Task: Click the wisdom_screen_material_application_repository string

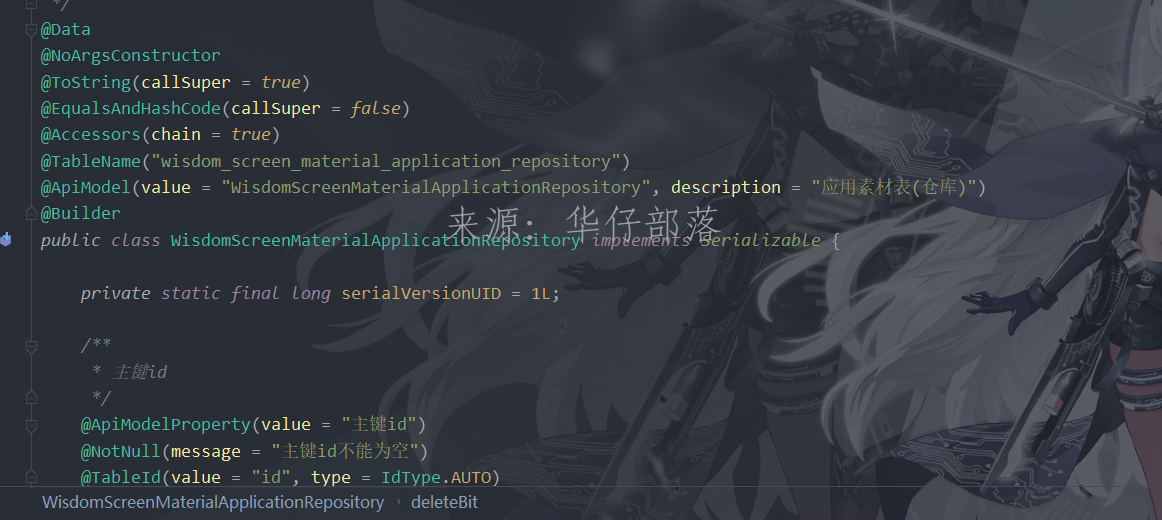Action: tap(385, 161)
